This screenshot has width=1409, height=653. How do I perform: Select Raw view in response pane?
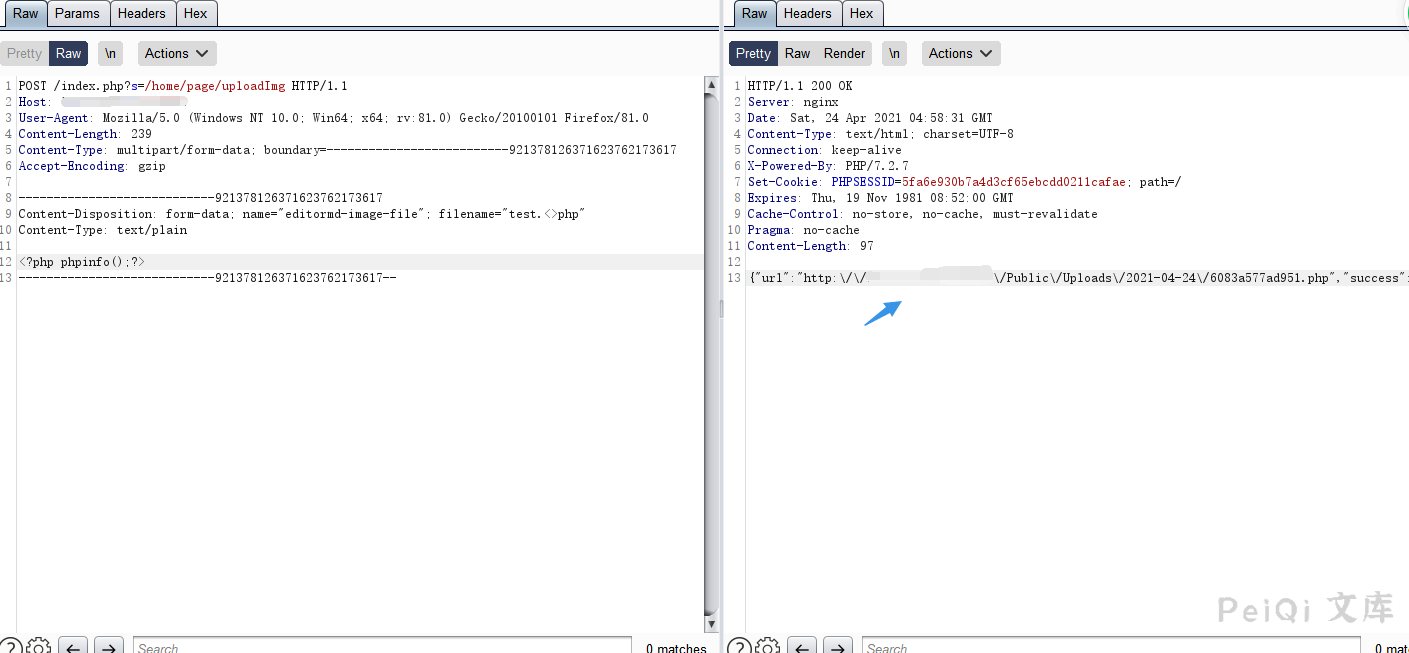pos(797,54)
